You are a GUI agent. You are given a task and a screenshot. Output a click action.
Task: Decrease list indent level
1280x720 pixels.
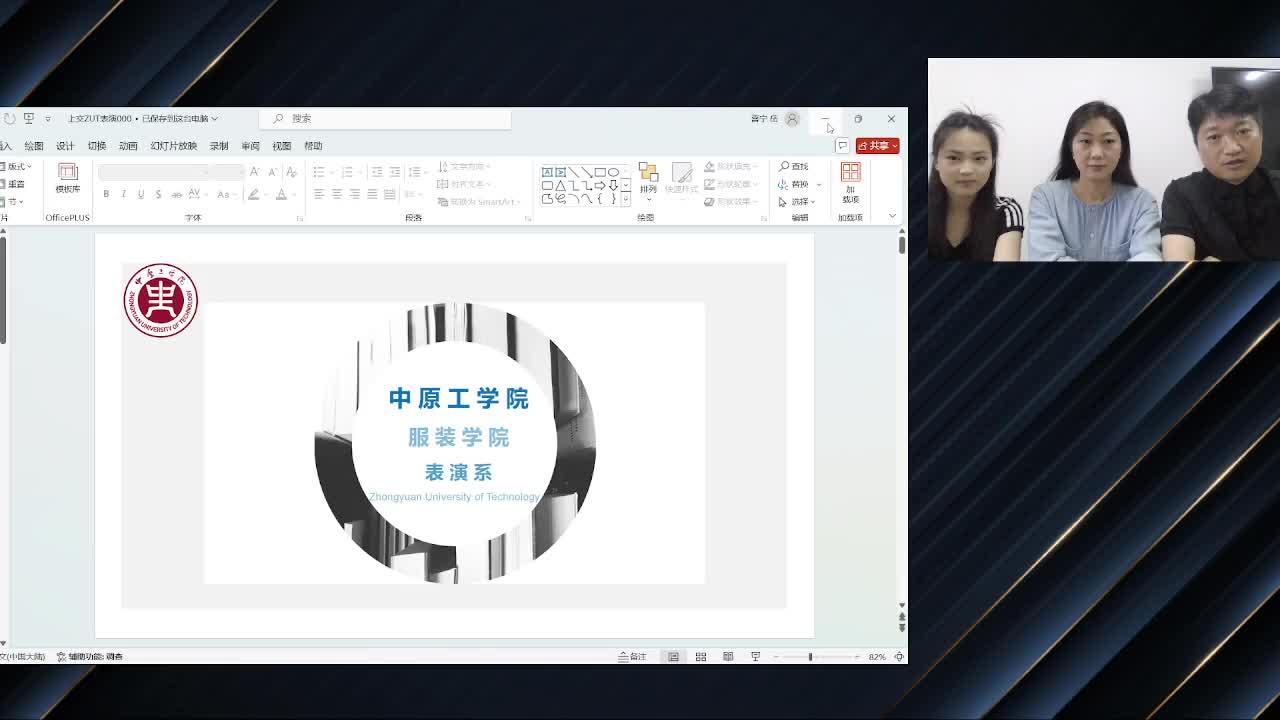[377, 172]
